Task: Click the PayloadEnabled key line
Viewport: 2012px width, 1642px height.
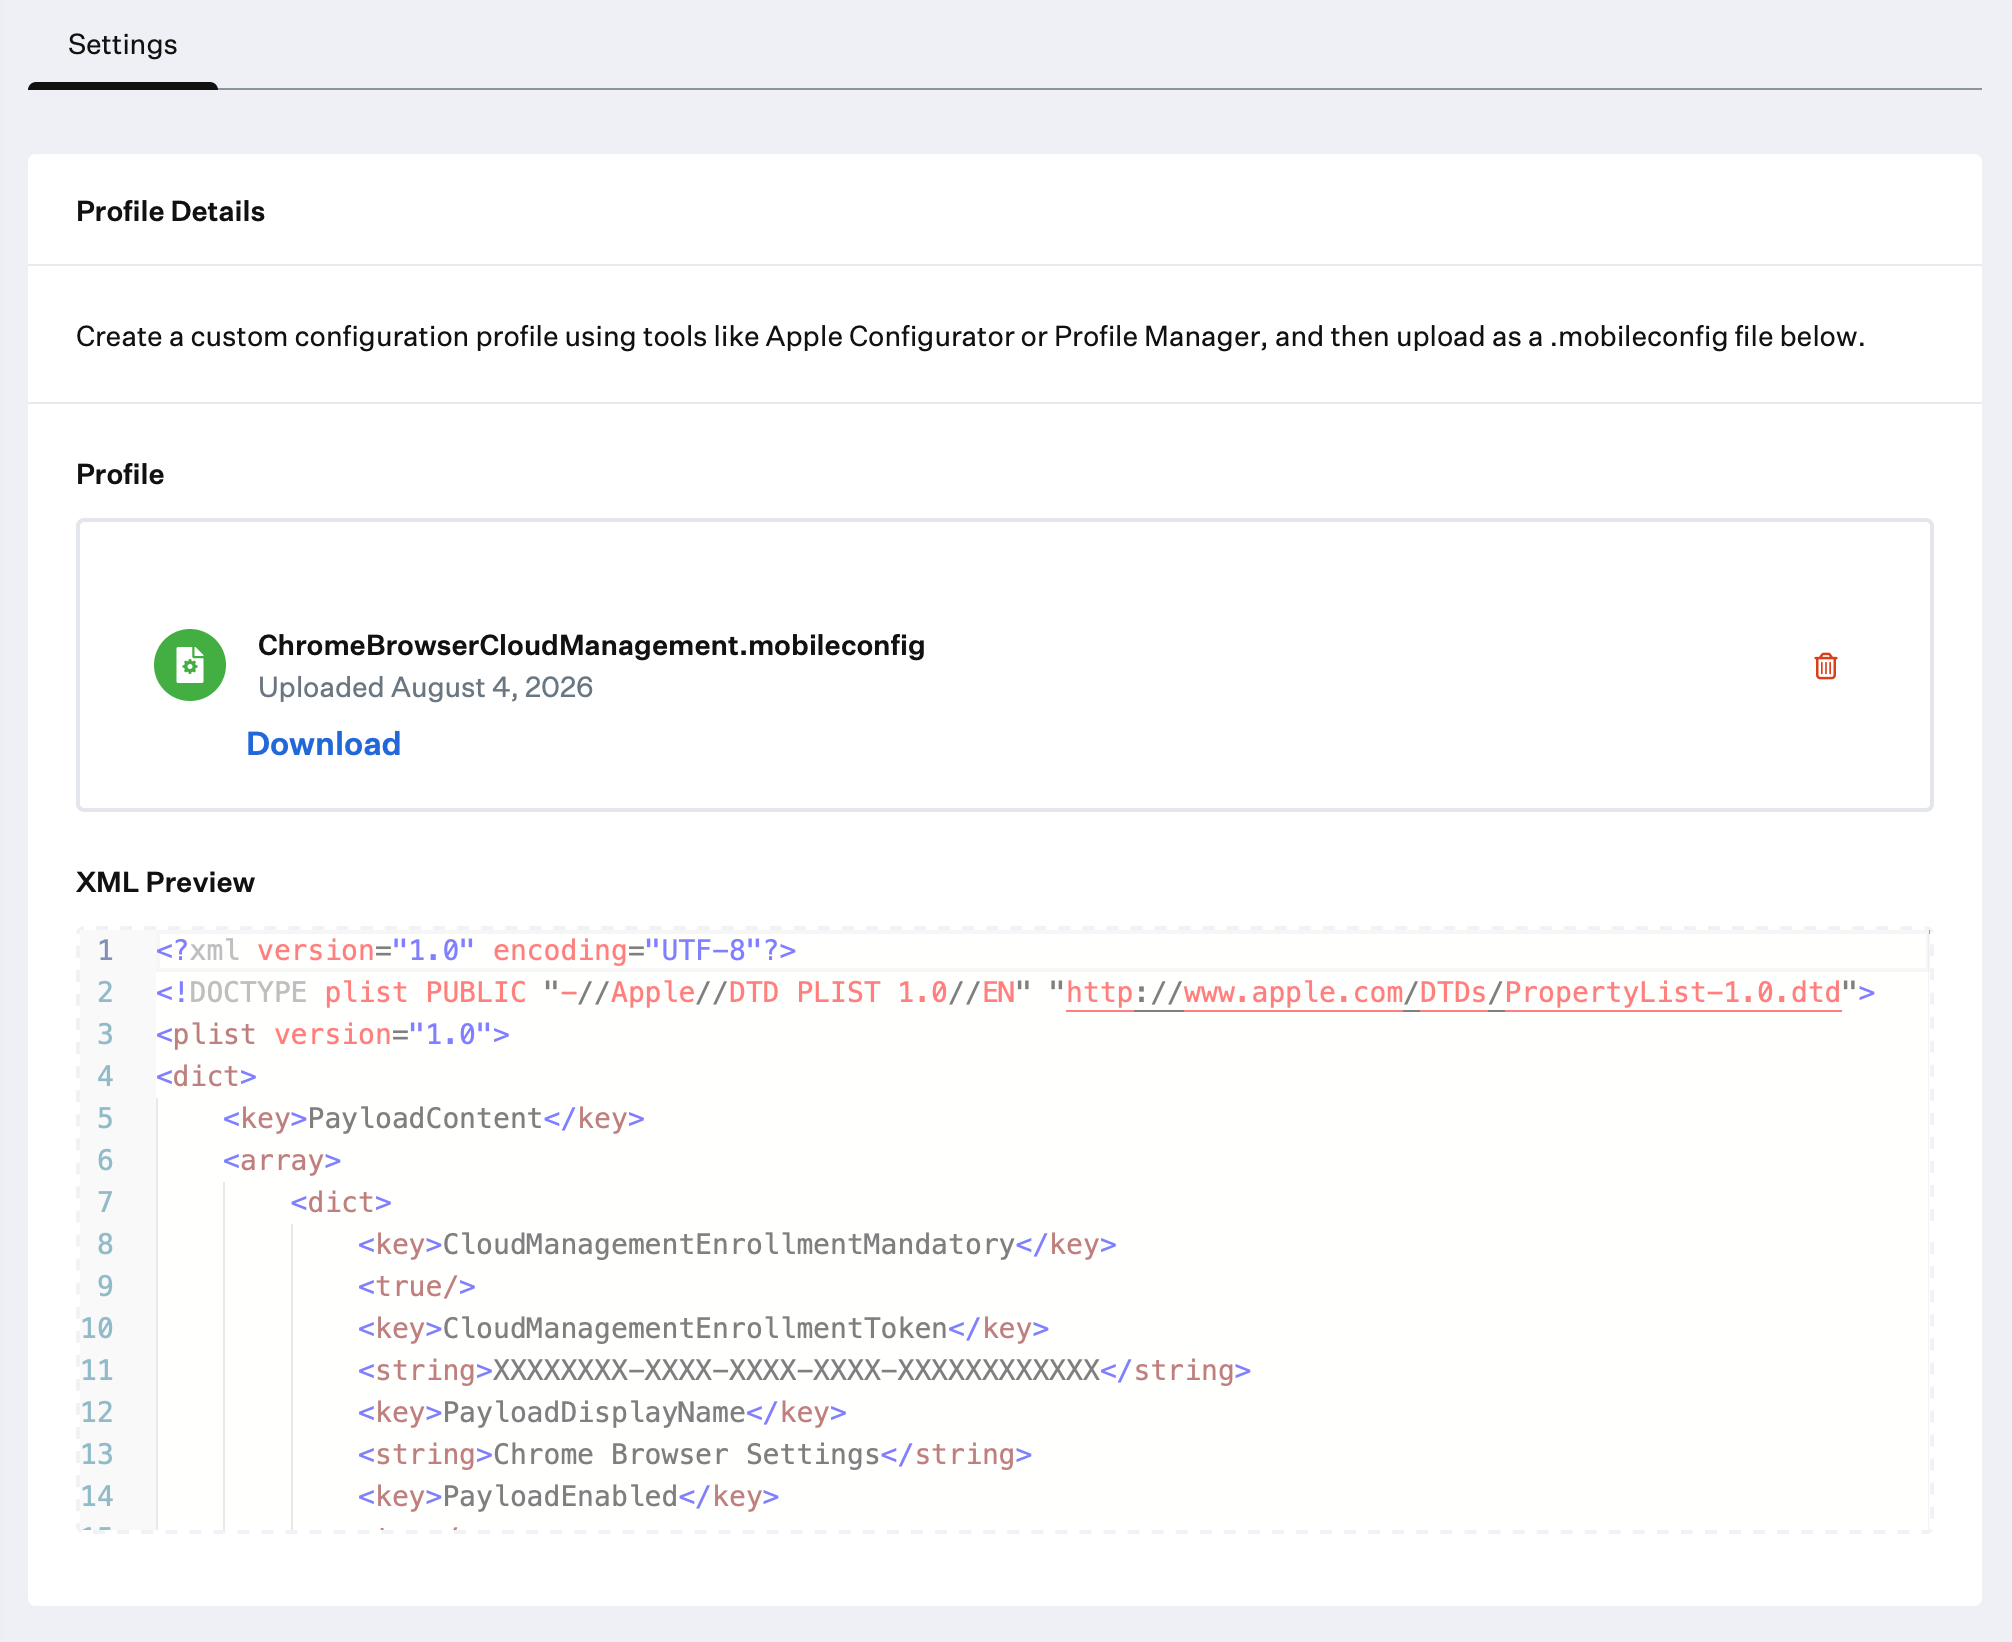Action: (x=568, y=1497)
